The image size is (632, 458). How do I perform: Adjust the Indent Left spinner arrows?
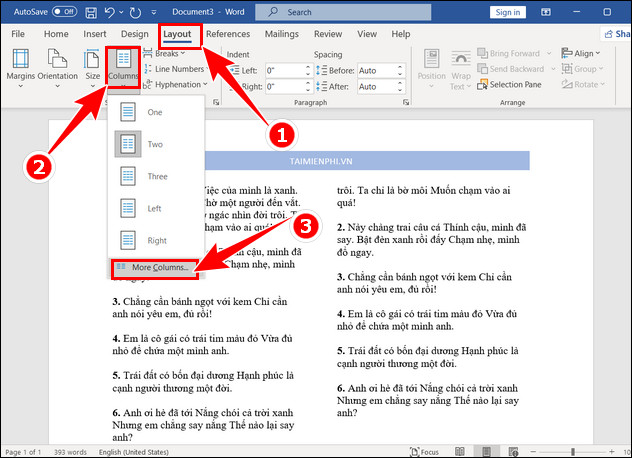coord(308,71)
